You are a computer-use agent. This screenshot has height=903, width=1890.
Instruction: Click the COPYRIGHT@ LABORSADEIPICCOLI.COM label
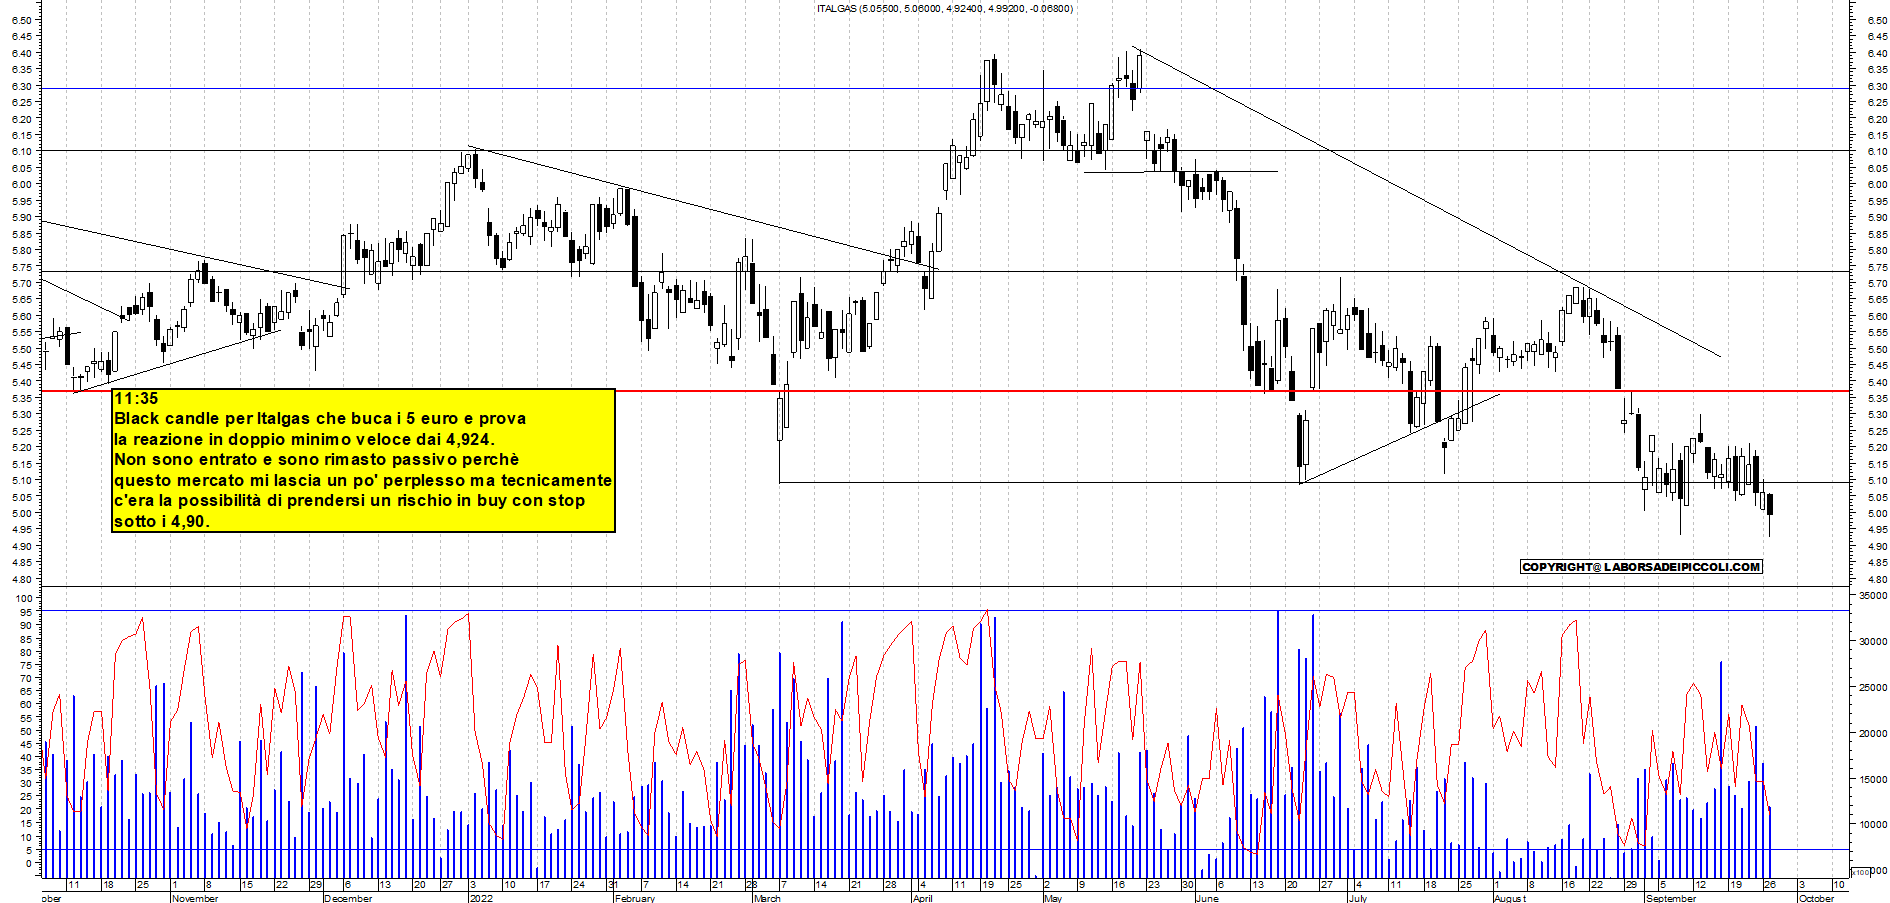click(1641, 567)
